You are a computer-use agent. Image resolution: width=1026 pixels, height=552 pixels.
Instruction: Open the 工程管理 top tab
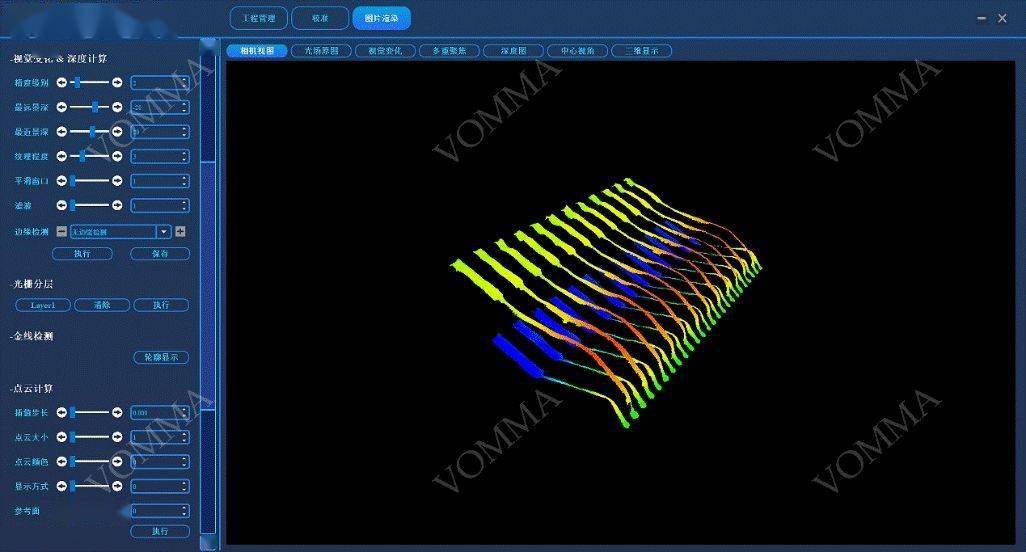(259, 18)
